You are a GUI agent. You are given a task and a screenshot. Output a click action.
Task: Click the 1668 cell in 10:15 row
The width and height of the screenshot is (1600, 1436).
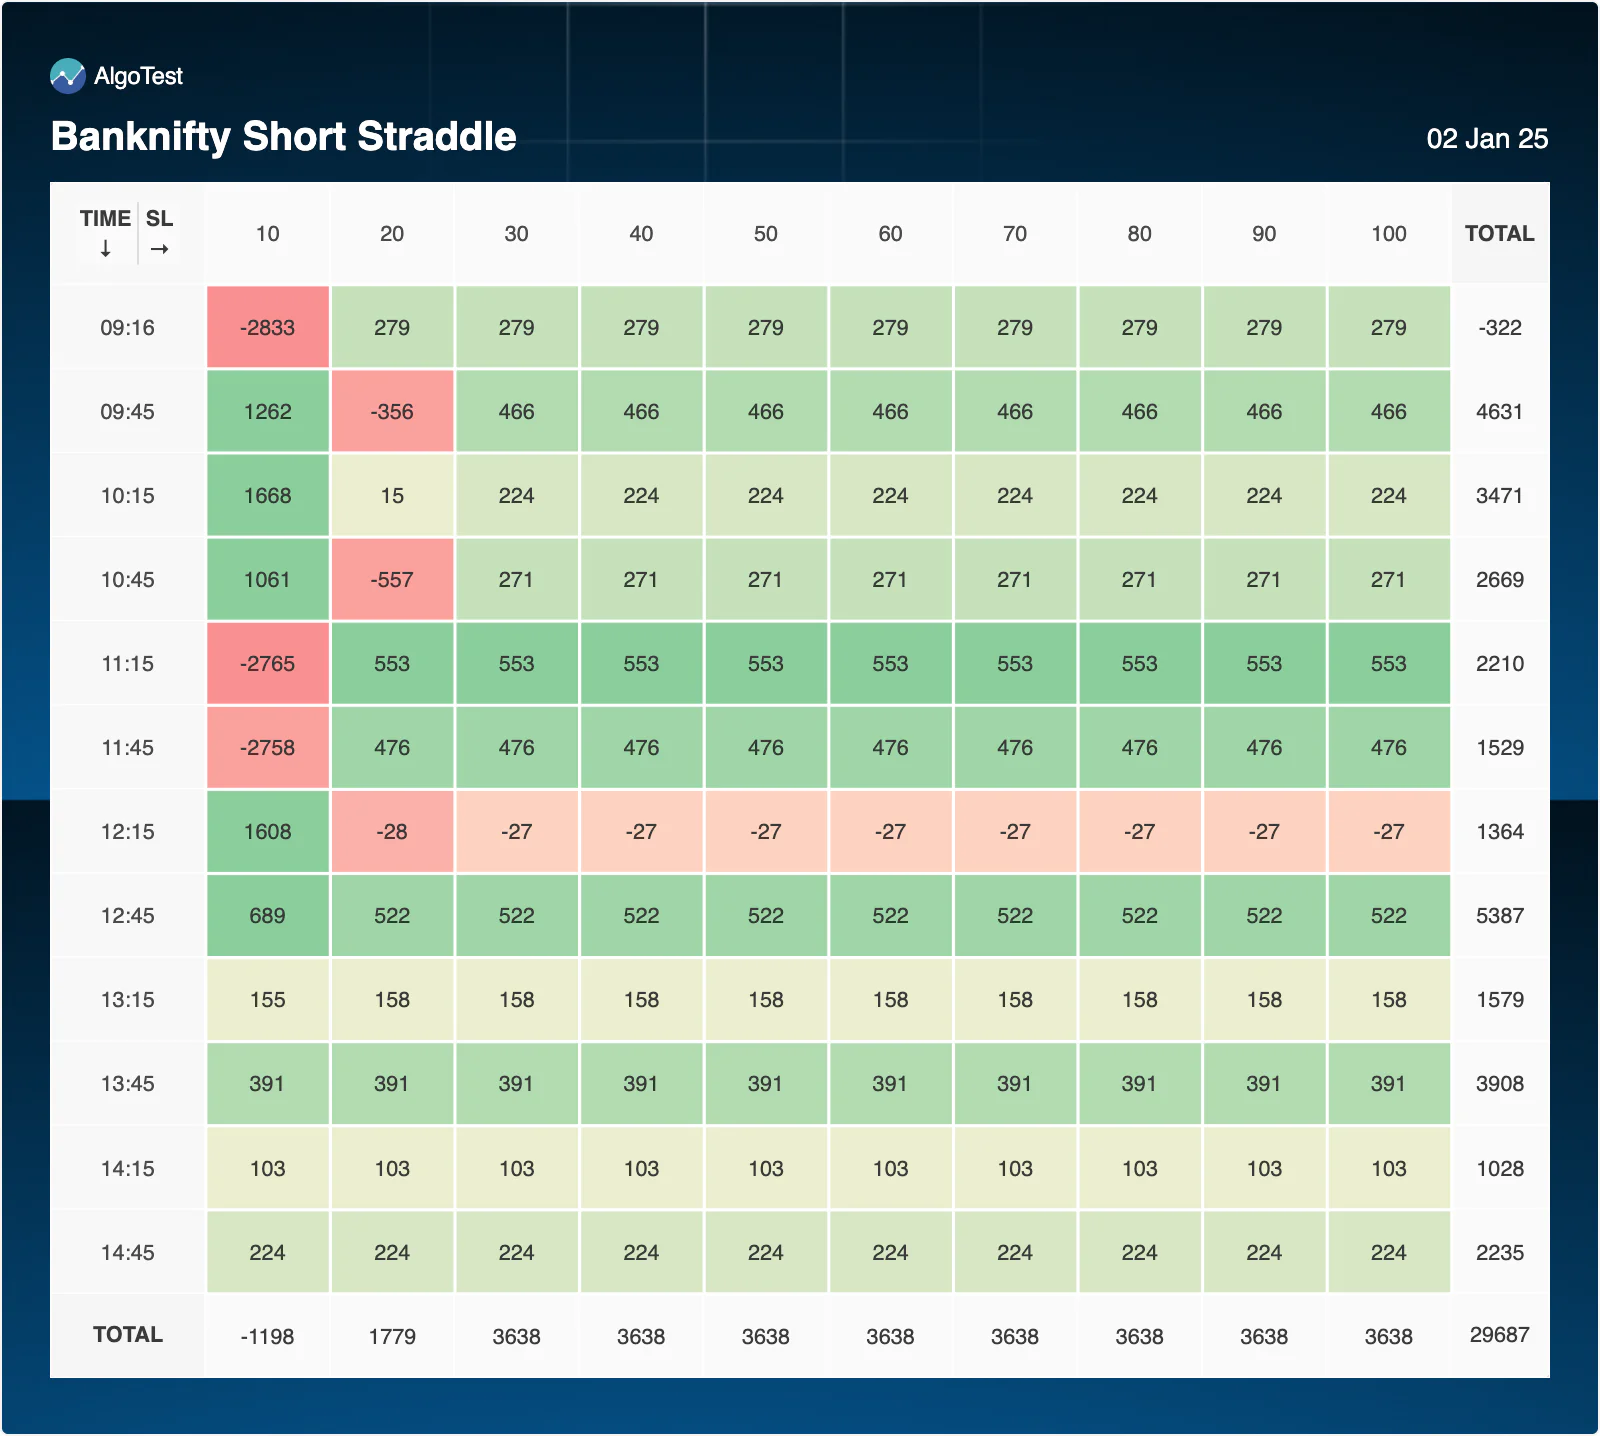(x=267, y=495)
